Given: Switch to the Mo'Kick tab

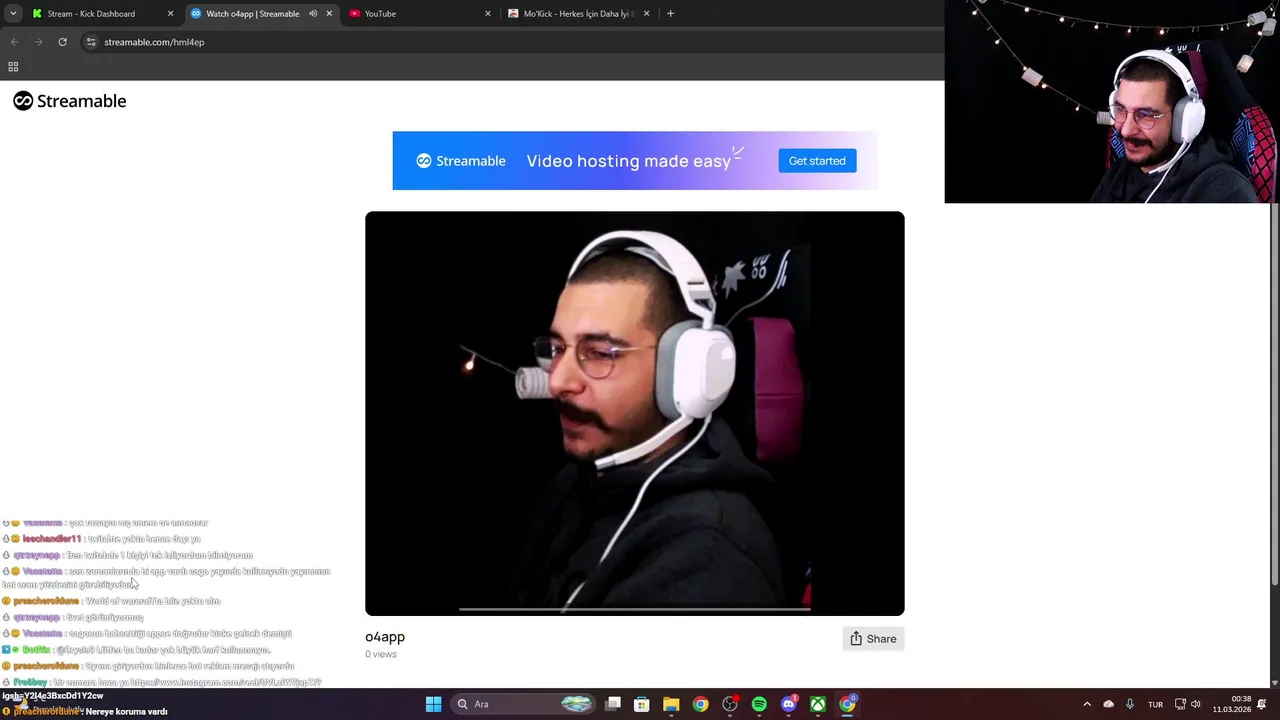Looking at the screenshot, I should pyautogui.click(x=578, y=14).
